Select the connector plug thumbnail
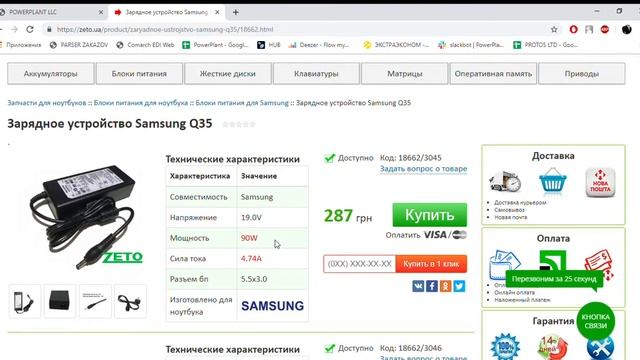The image size is (640, 360). point(95,301)
